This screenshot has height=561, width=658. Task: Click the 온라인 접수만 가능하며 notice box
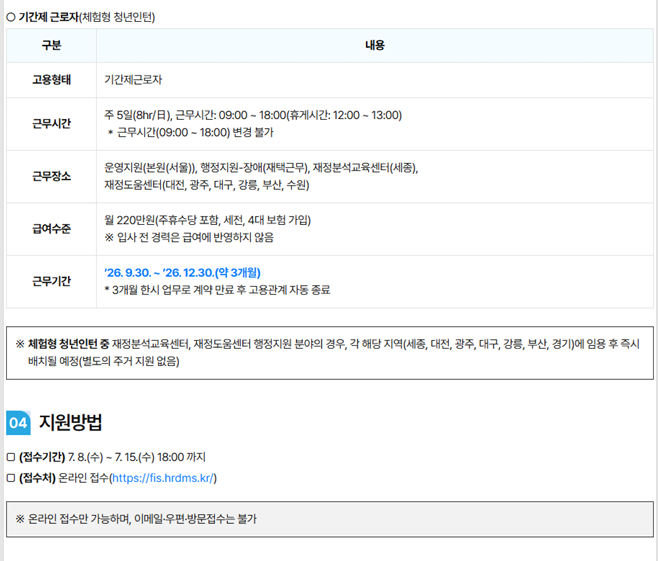click(330, 519)
